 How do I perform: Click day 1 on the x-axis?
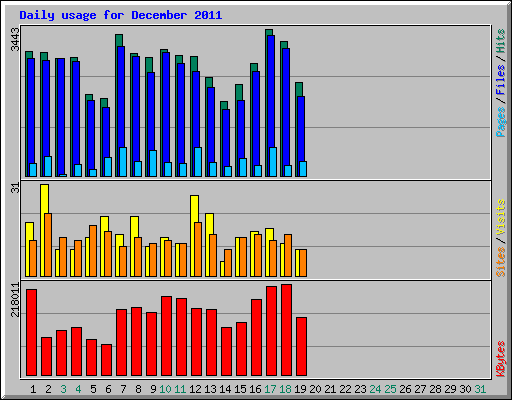pos(33,389)
